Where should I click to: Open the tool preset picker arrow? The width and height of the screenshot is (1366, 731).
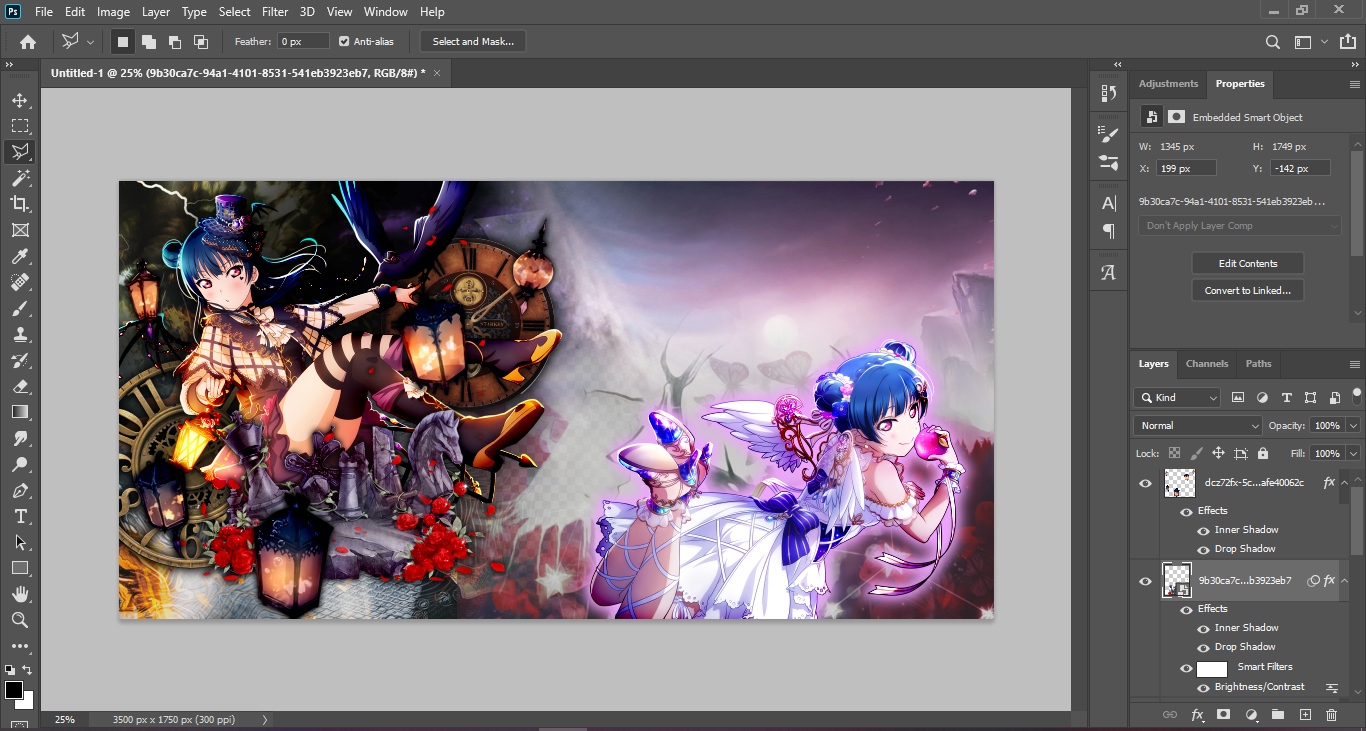click(90, 42)
